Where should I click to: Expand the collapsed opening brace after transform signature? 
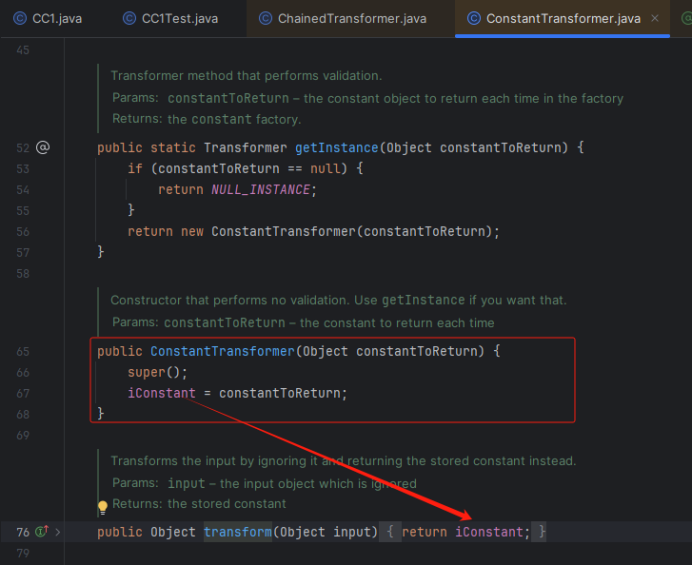(x=392, y=532)
